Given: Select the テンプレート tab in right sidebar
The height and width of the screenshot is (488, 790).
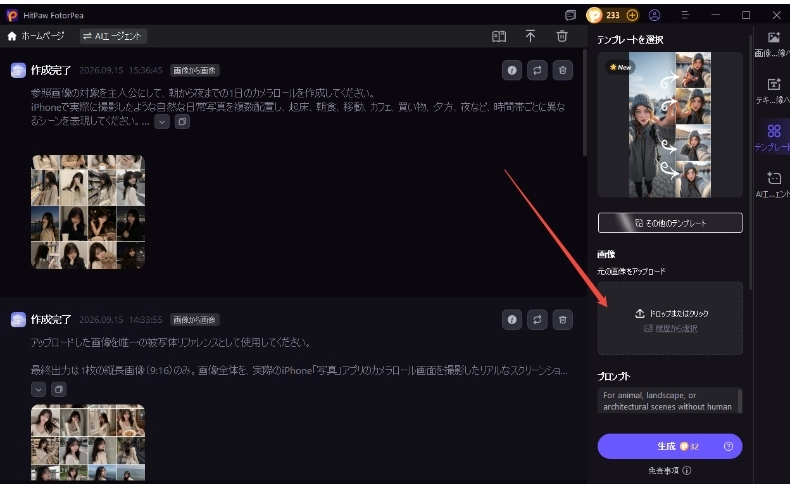Looking at the screenshot, I should pyautogui.click(x=773, y=137).
